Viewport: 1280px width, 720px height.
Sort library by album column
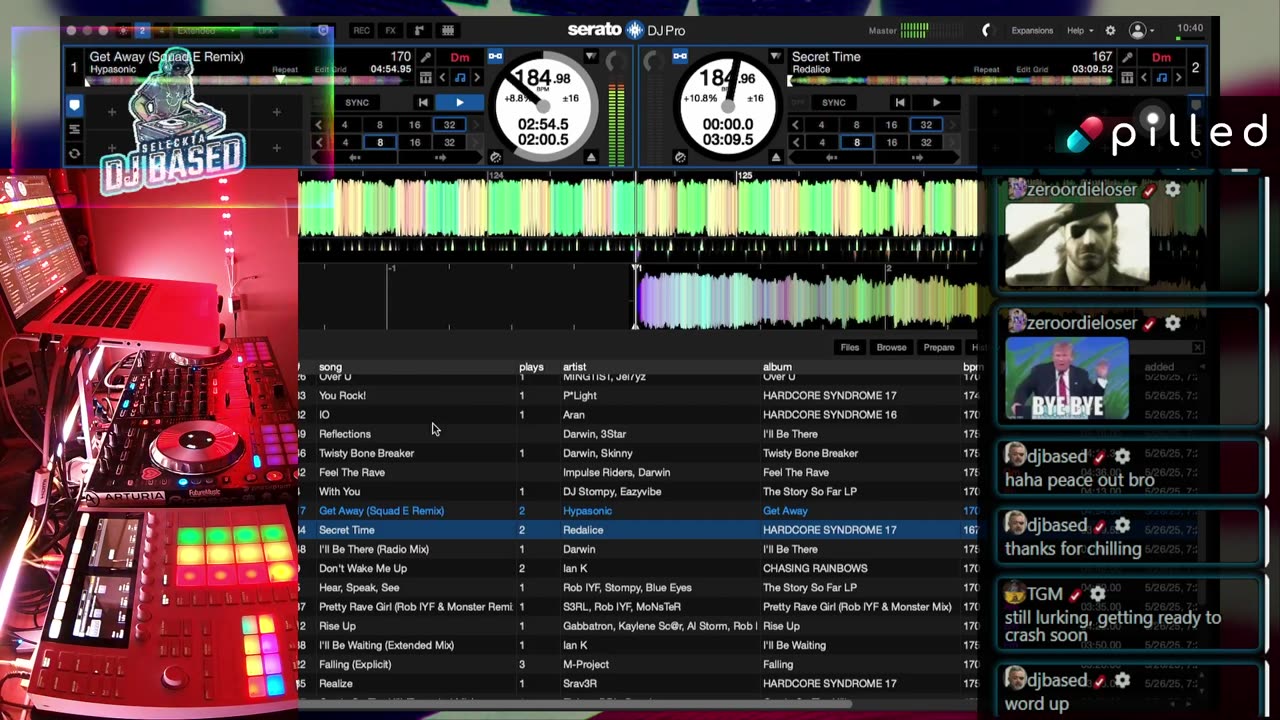pyautogui.click(x=777, y=367)
